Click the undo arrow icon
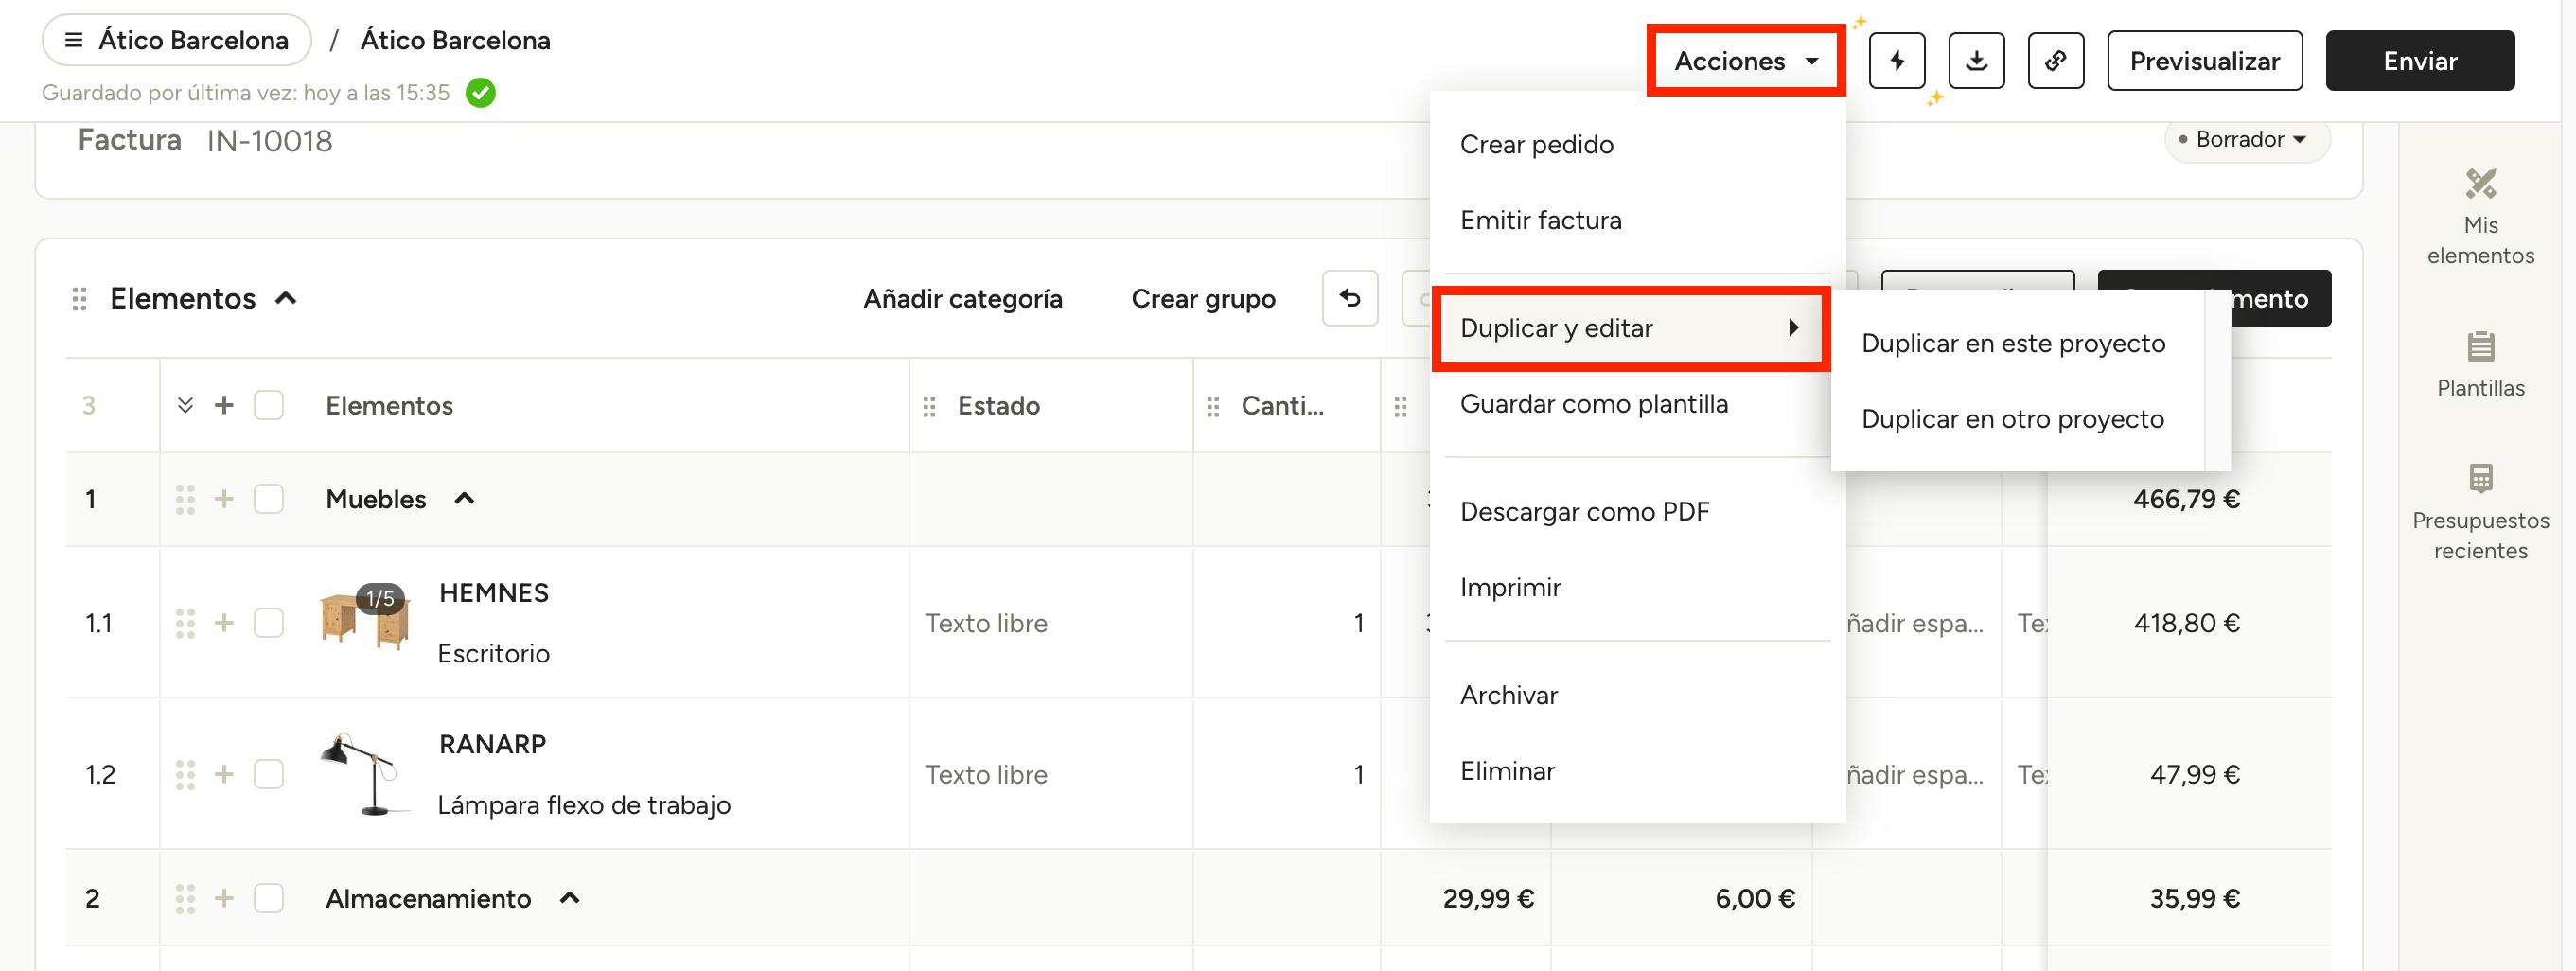 (1349, 298)
